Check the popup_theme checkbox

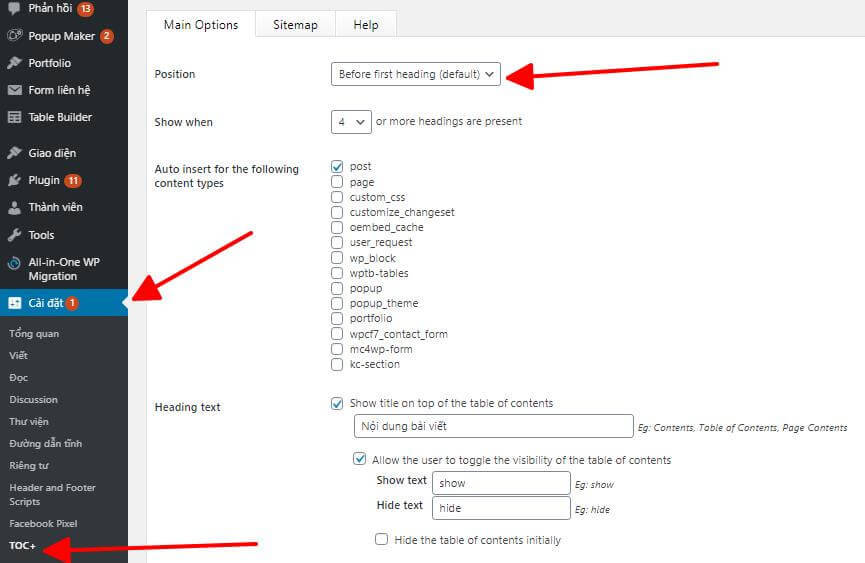click(x=337, y=303)
